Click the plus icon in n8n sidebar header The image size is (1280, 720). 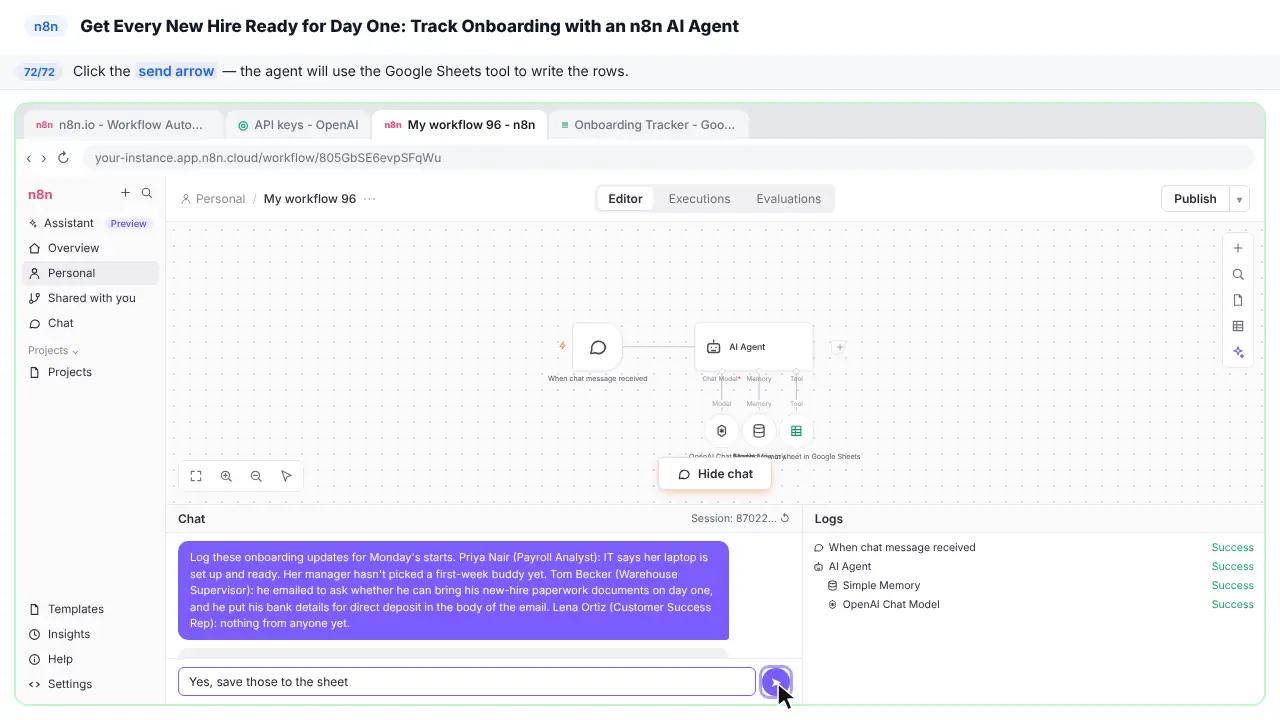(x=125, y=193)
